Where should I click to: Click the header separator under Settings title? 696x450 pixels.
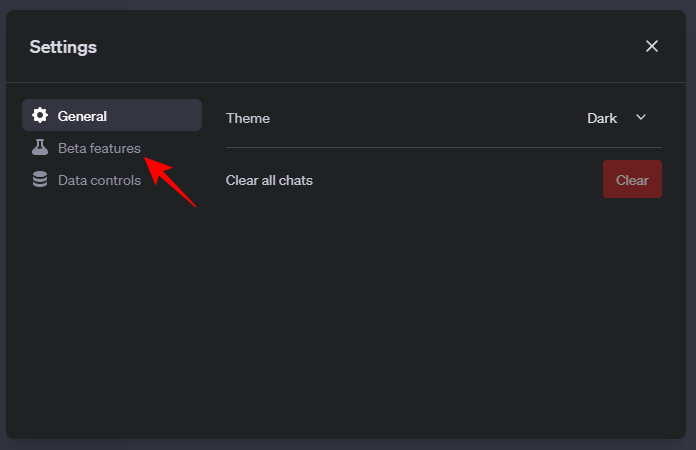pyautogui.click(x=348, y=82)
